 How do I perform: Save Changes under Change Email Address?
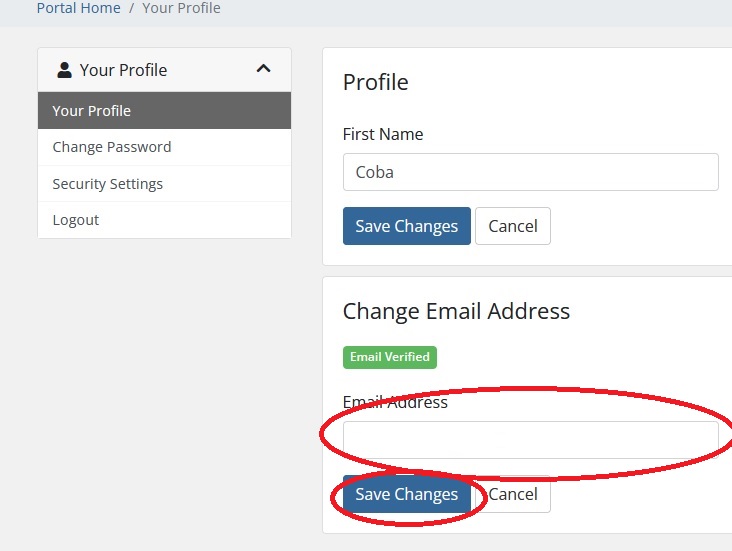[406, 494]
